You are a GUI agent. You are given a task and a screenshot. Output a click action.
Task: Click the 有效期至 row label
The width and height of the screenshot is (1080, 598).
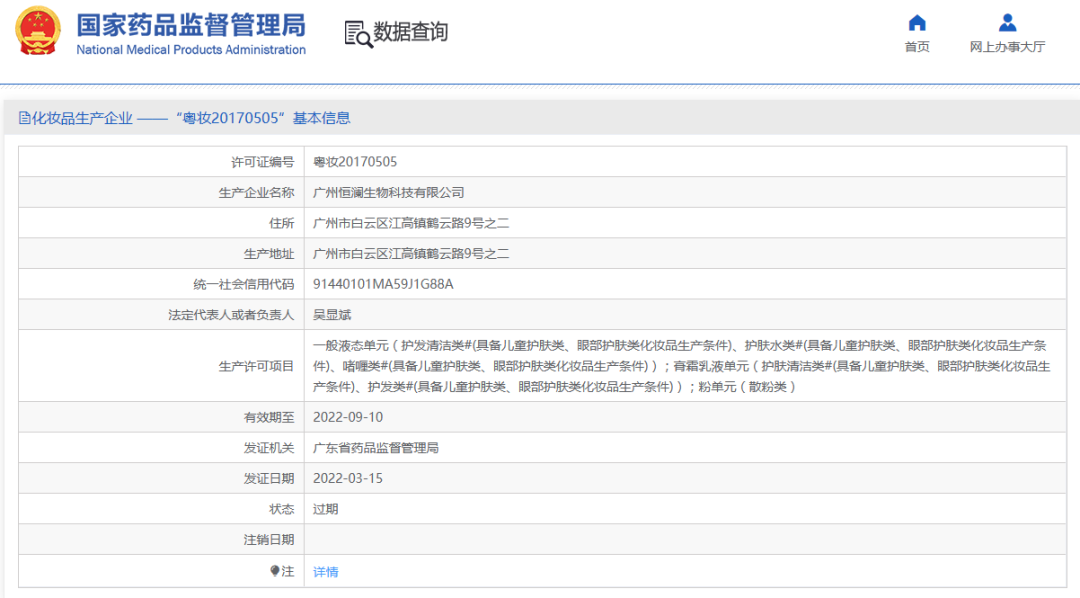[x=269, y=417]
